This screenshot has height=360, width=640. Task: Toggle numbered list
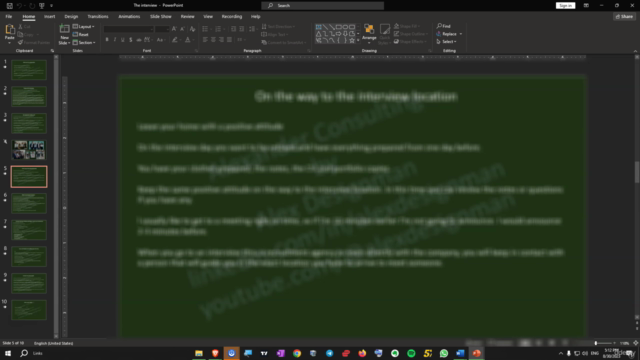pyautogui.click(x=218, y=29)
